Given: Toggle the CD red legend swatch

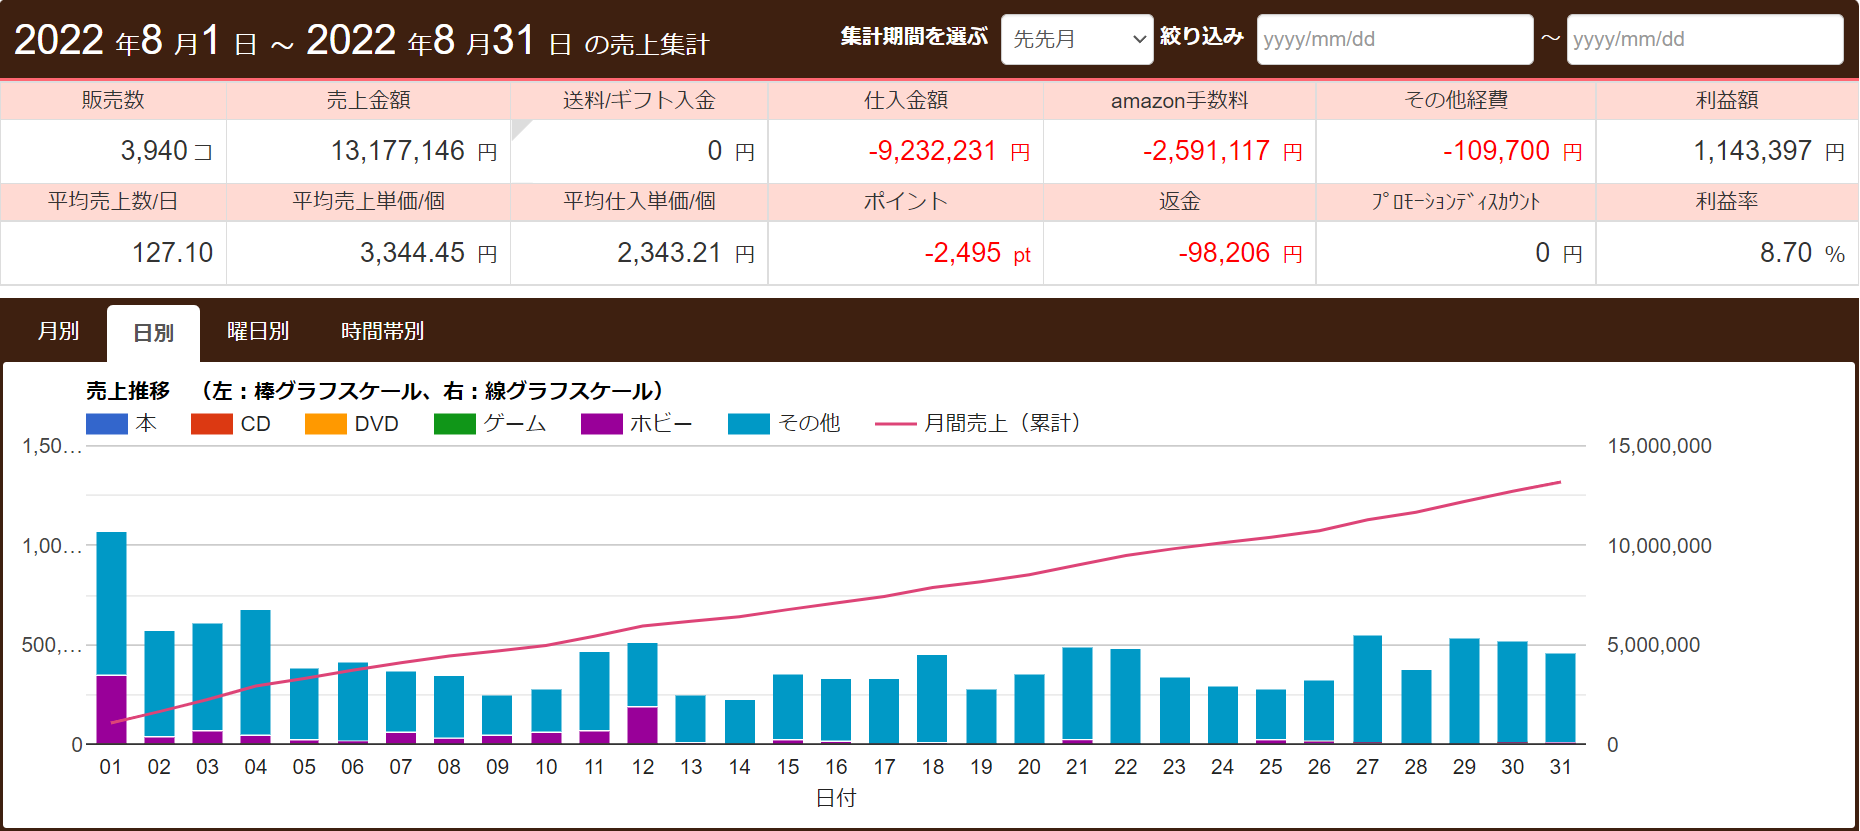Looking at the screenshot, I should (x=212, y=424).
